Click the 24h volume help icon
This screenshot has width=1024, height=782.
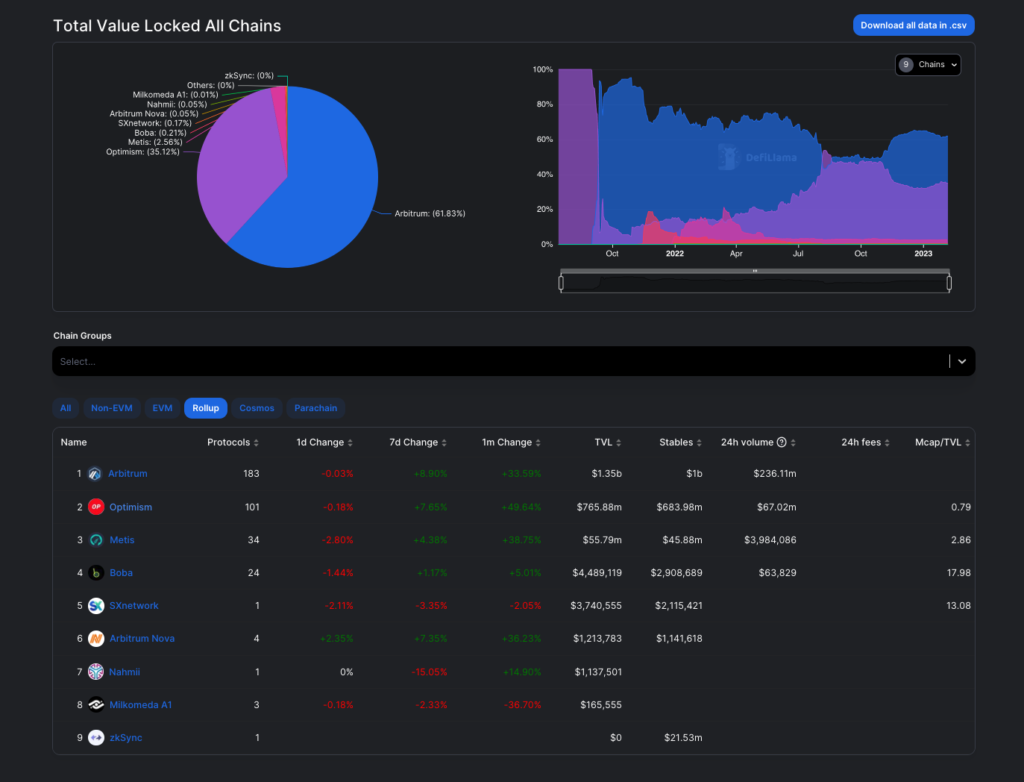[x=781, y=442]
